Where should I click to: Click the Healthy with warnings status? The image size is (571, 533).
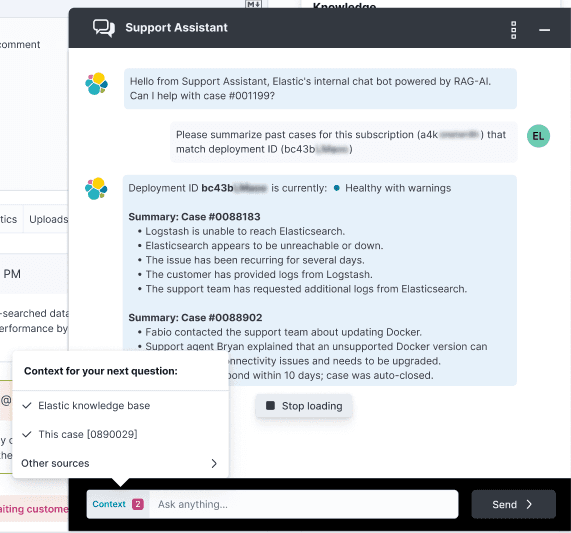tap(398, 188)
